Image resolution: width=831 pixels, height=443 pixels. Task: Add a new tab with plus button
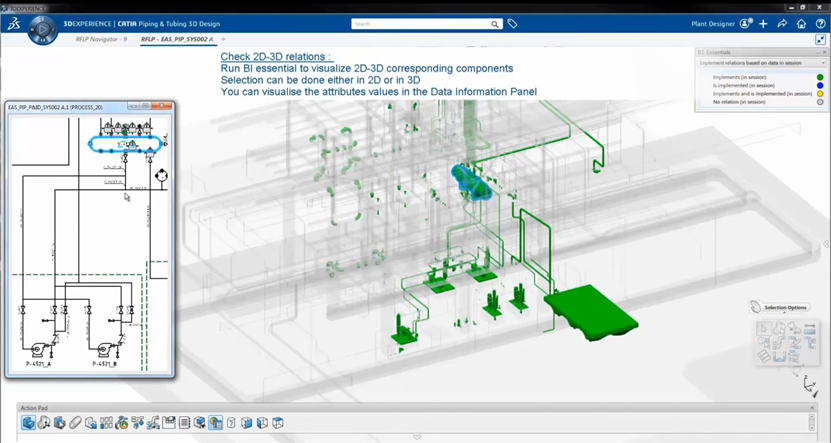click(x=223, y=39)
